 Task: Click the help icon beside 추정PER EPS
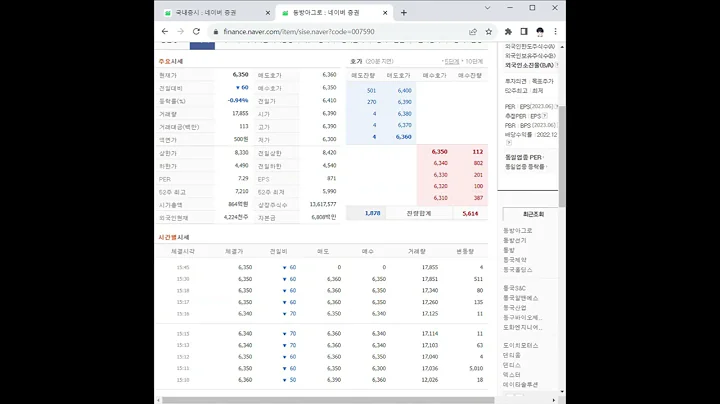(545, 116)
